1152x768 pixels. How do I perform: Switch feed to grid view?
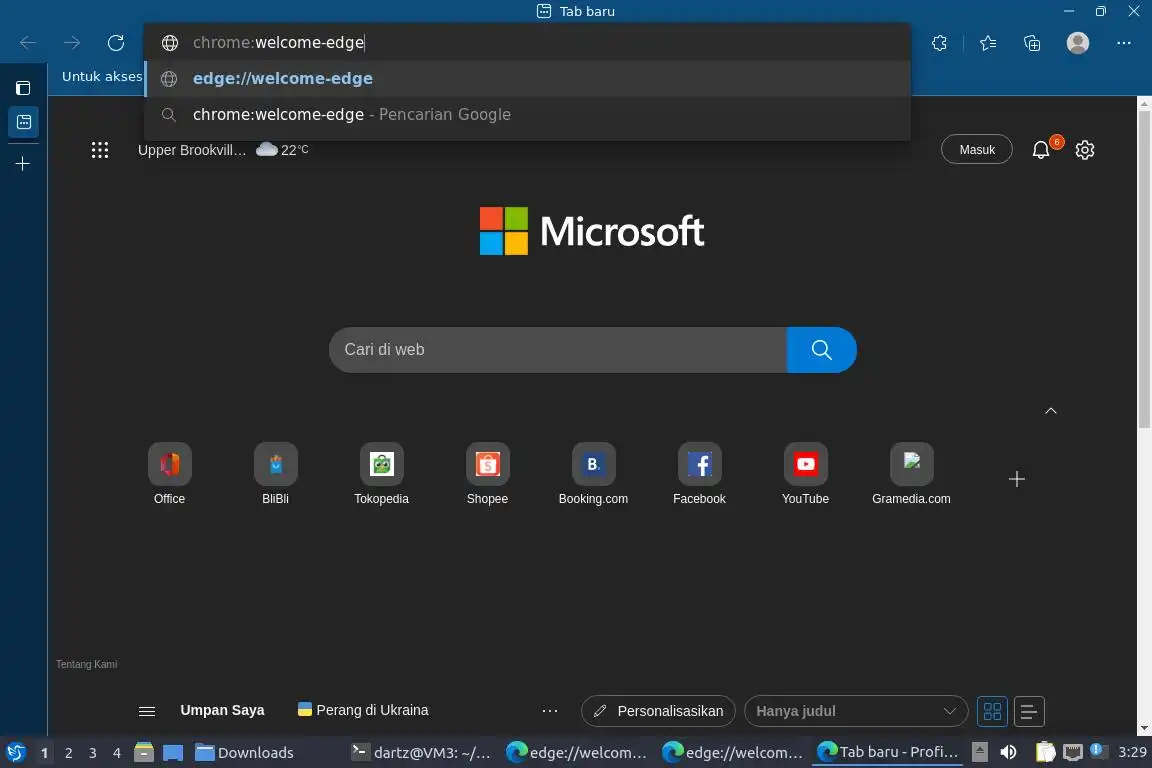pyautogui.click(x=993, y=711)
